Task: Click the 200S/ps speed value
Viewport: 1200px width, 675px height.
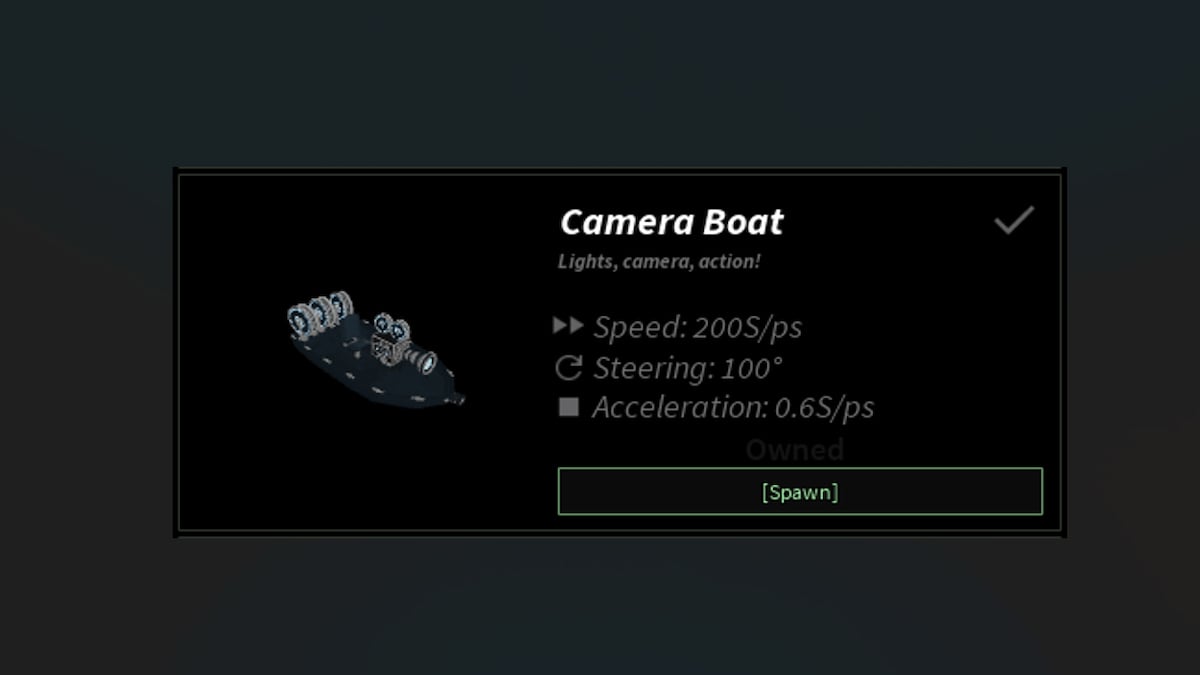Action: 747,327
